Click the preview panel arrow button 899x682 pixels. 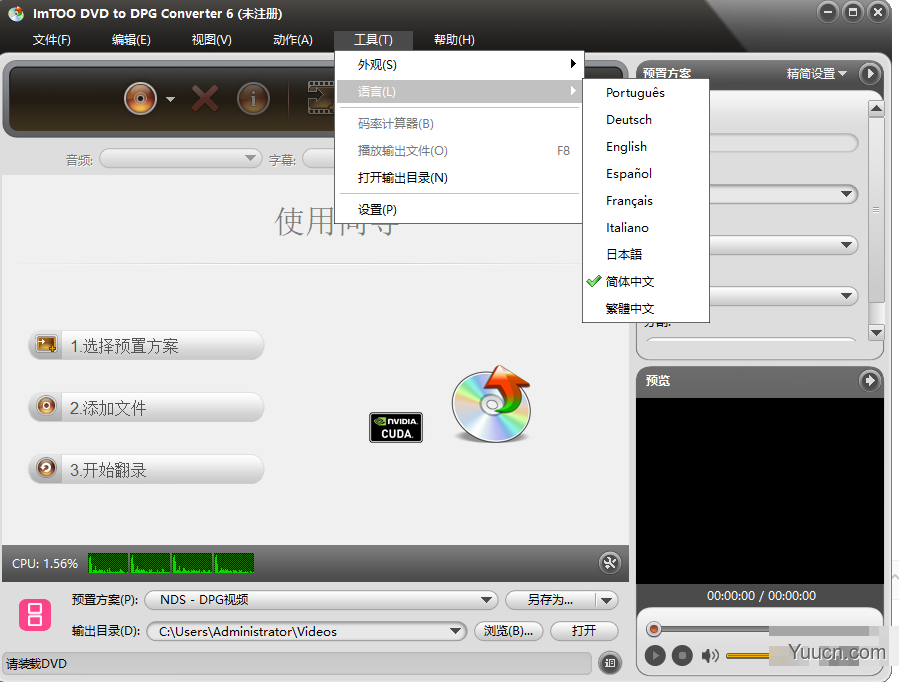pos(870,381)
